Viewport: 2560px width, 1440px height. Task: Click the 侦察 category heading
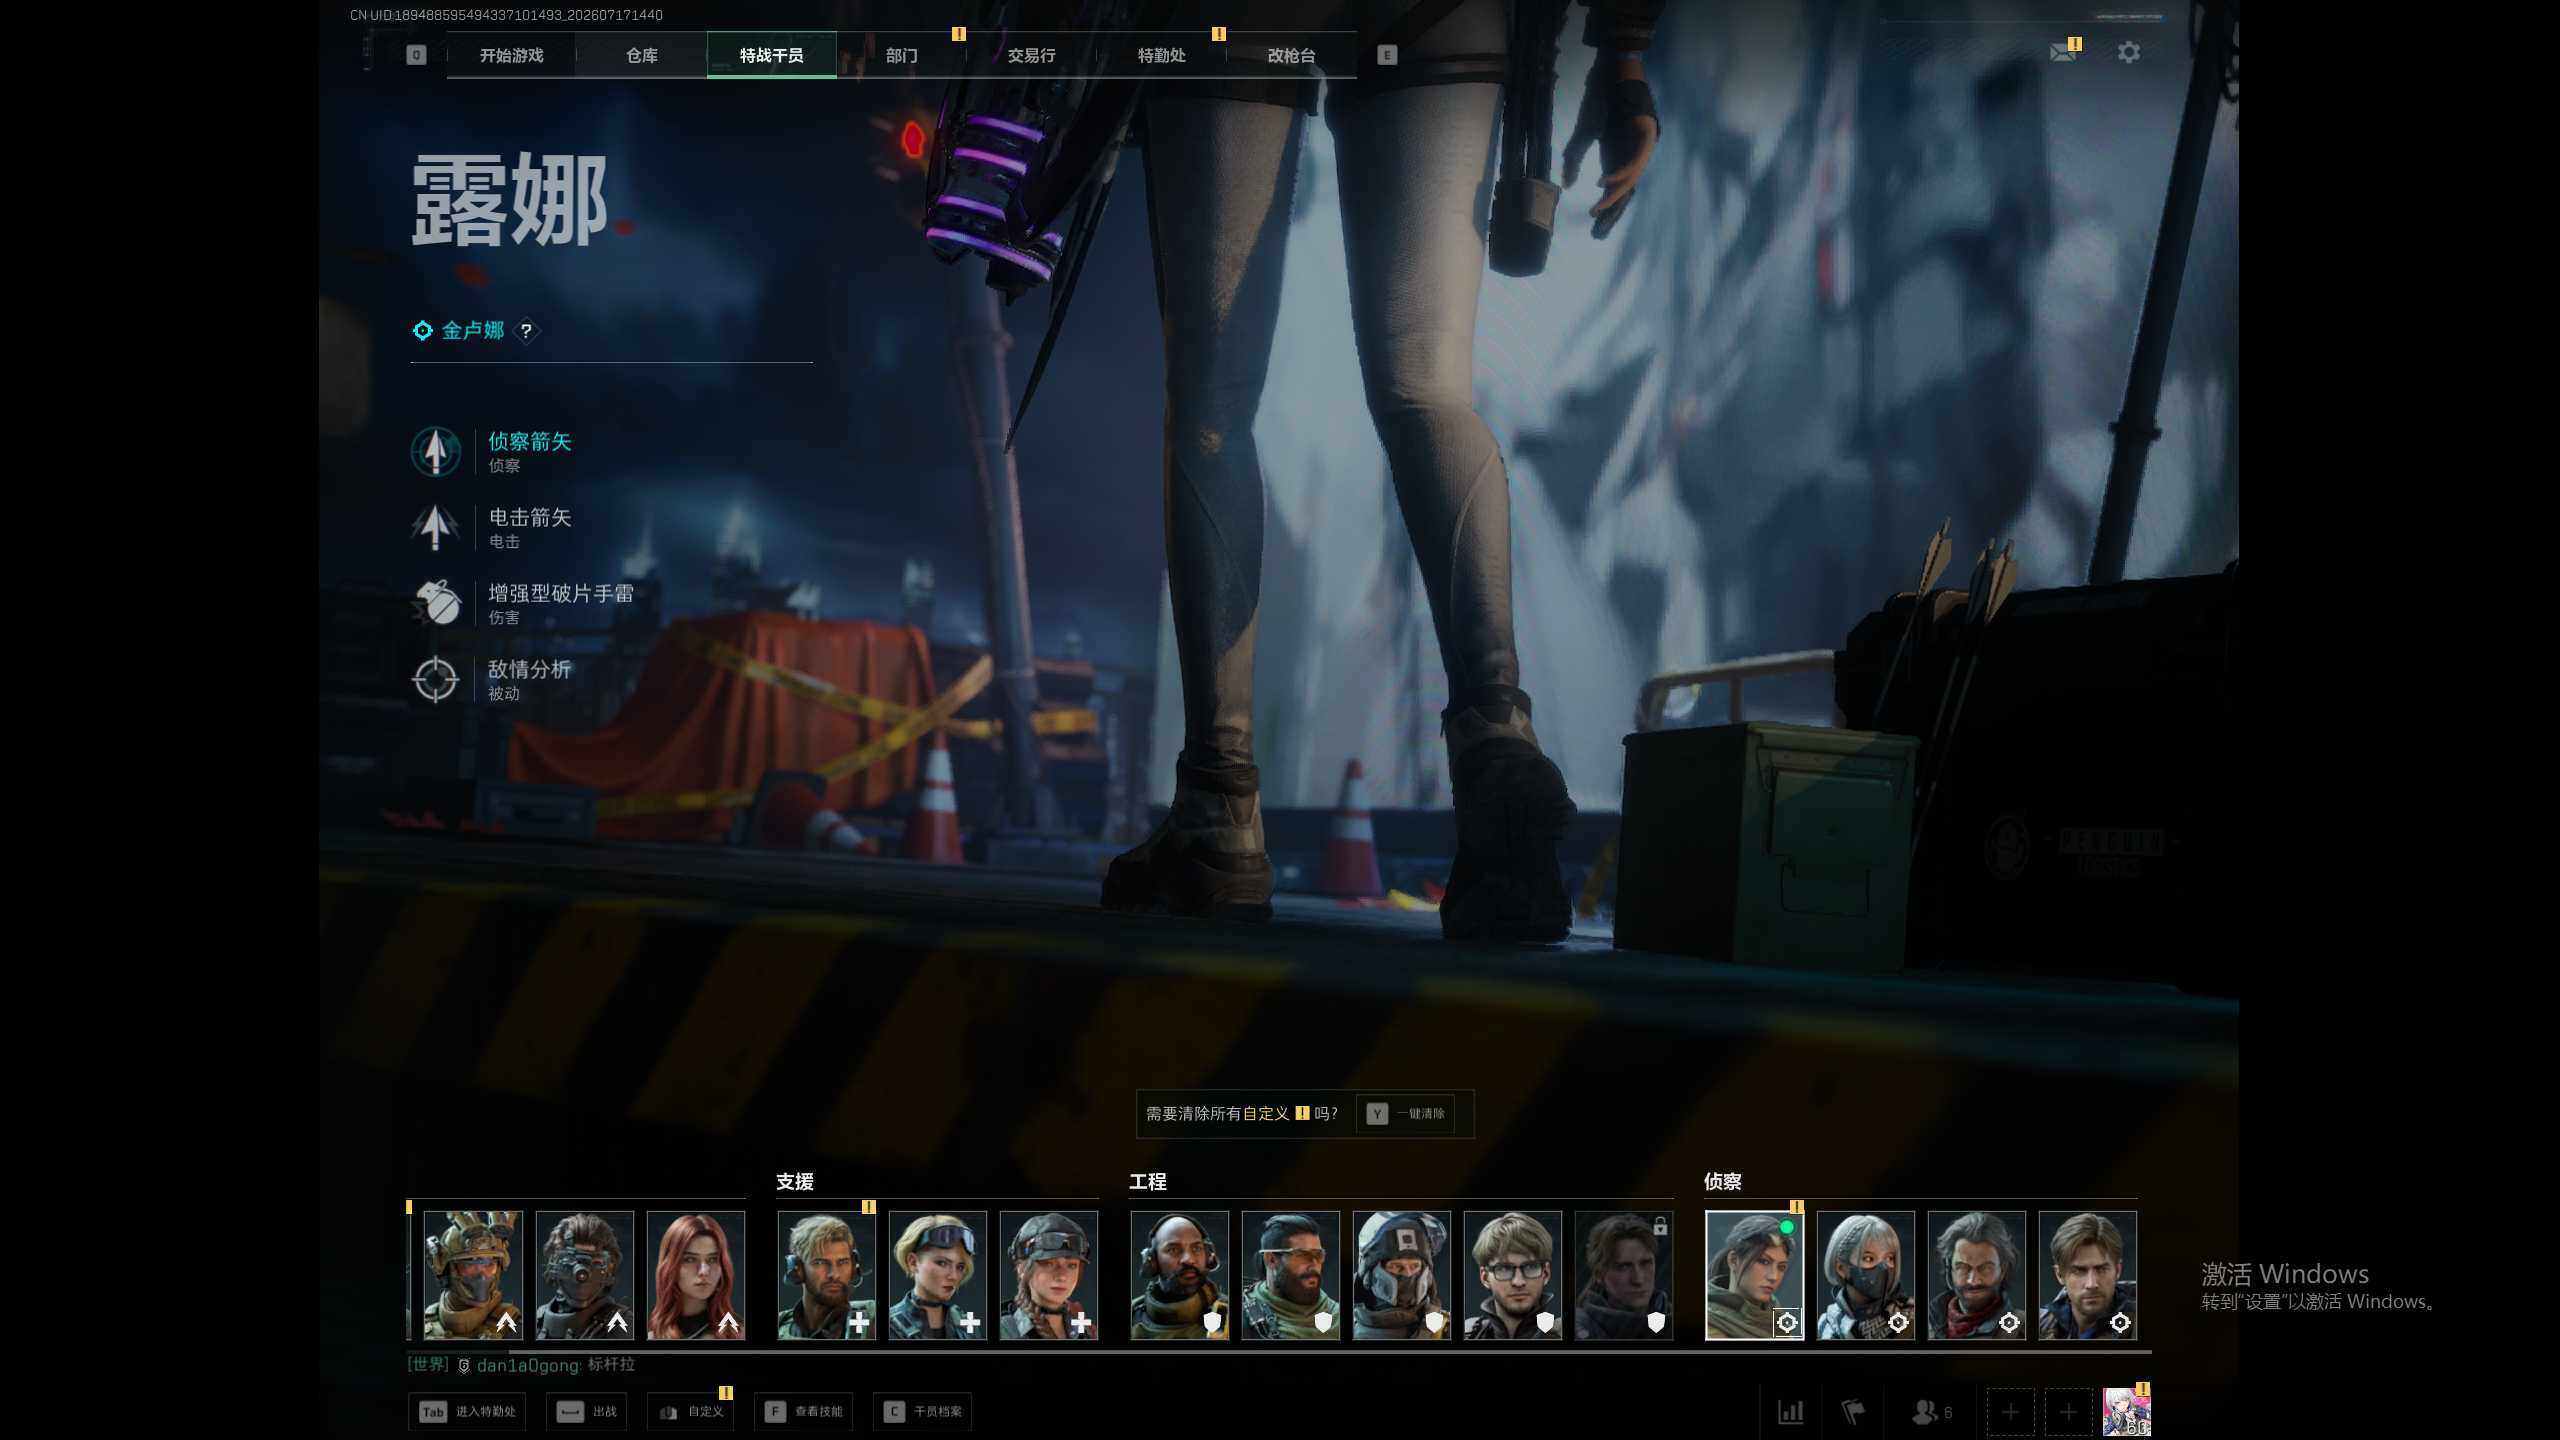click(1722, 1181)
